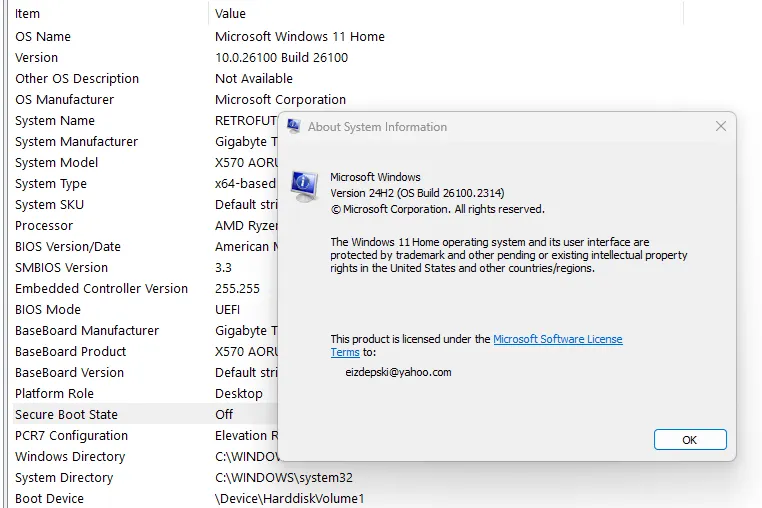Click the blue info monitor icon in the dialog

[x=304, y=186]
